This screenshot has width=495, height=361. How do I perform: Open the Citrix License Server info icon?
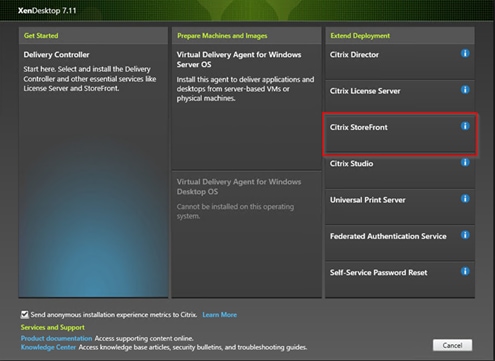tap(465, 90)
